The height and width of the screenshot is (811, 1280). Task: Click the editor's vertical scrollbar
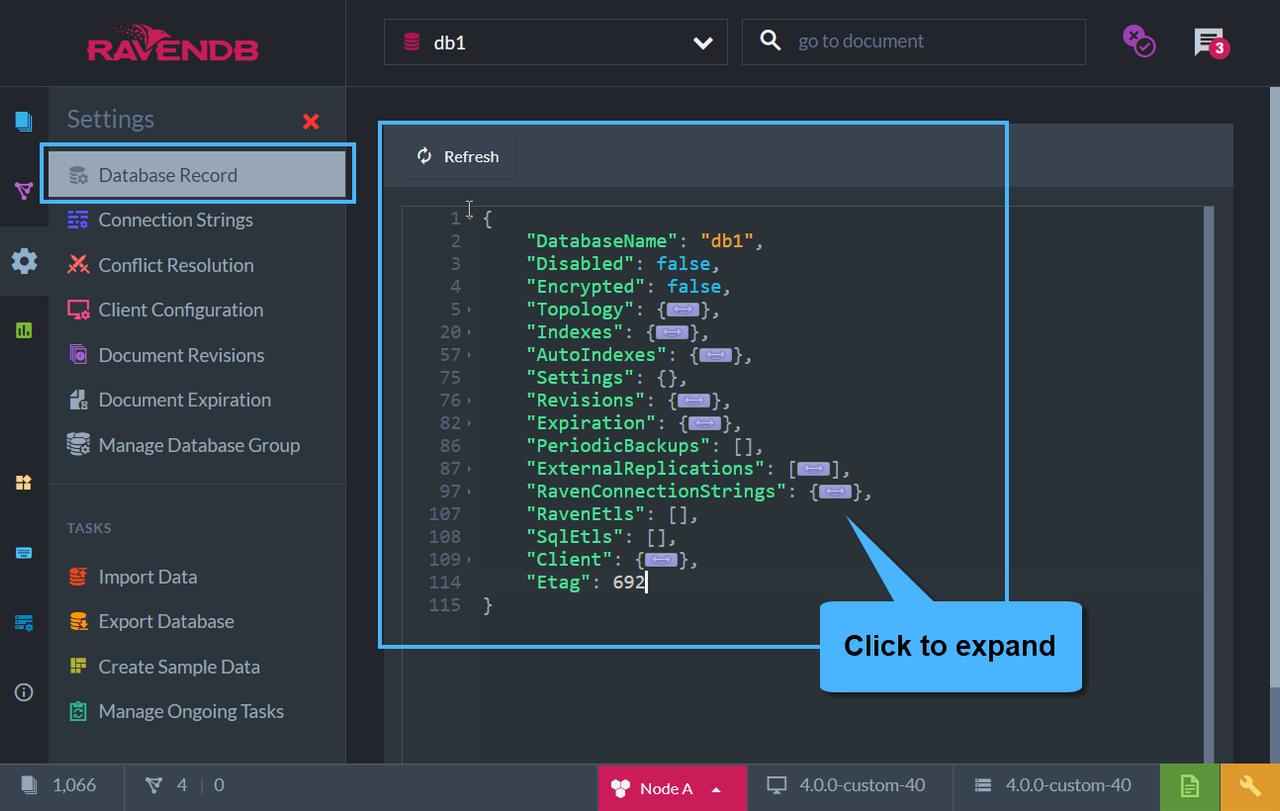coord(1209,485)
